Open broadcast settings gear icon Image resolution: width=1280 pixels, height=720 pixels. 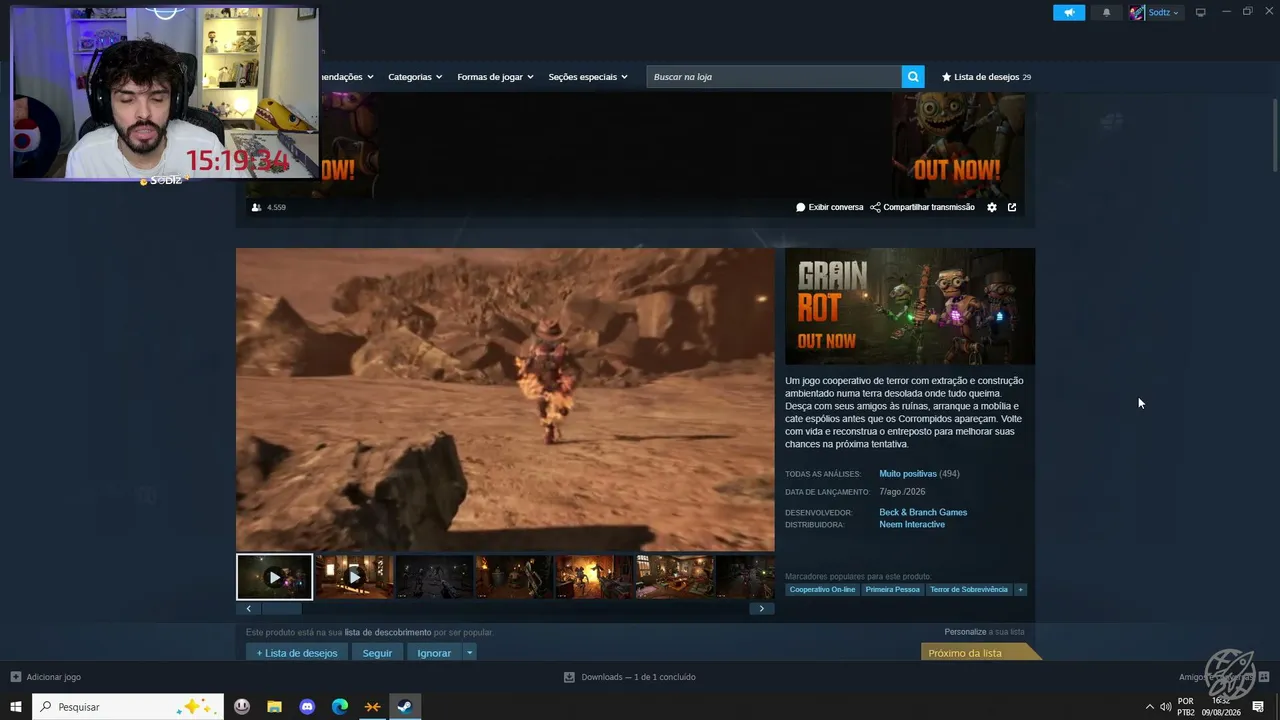(992, 207)
